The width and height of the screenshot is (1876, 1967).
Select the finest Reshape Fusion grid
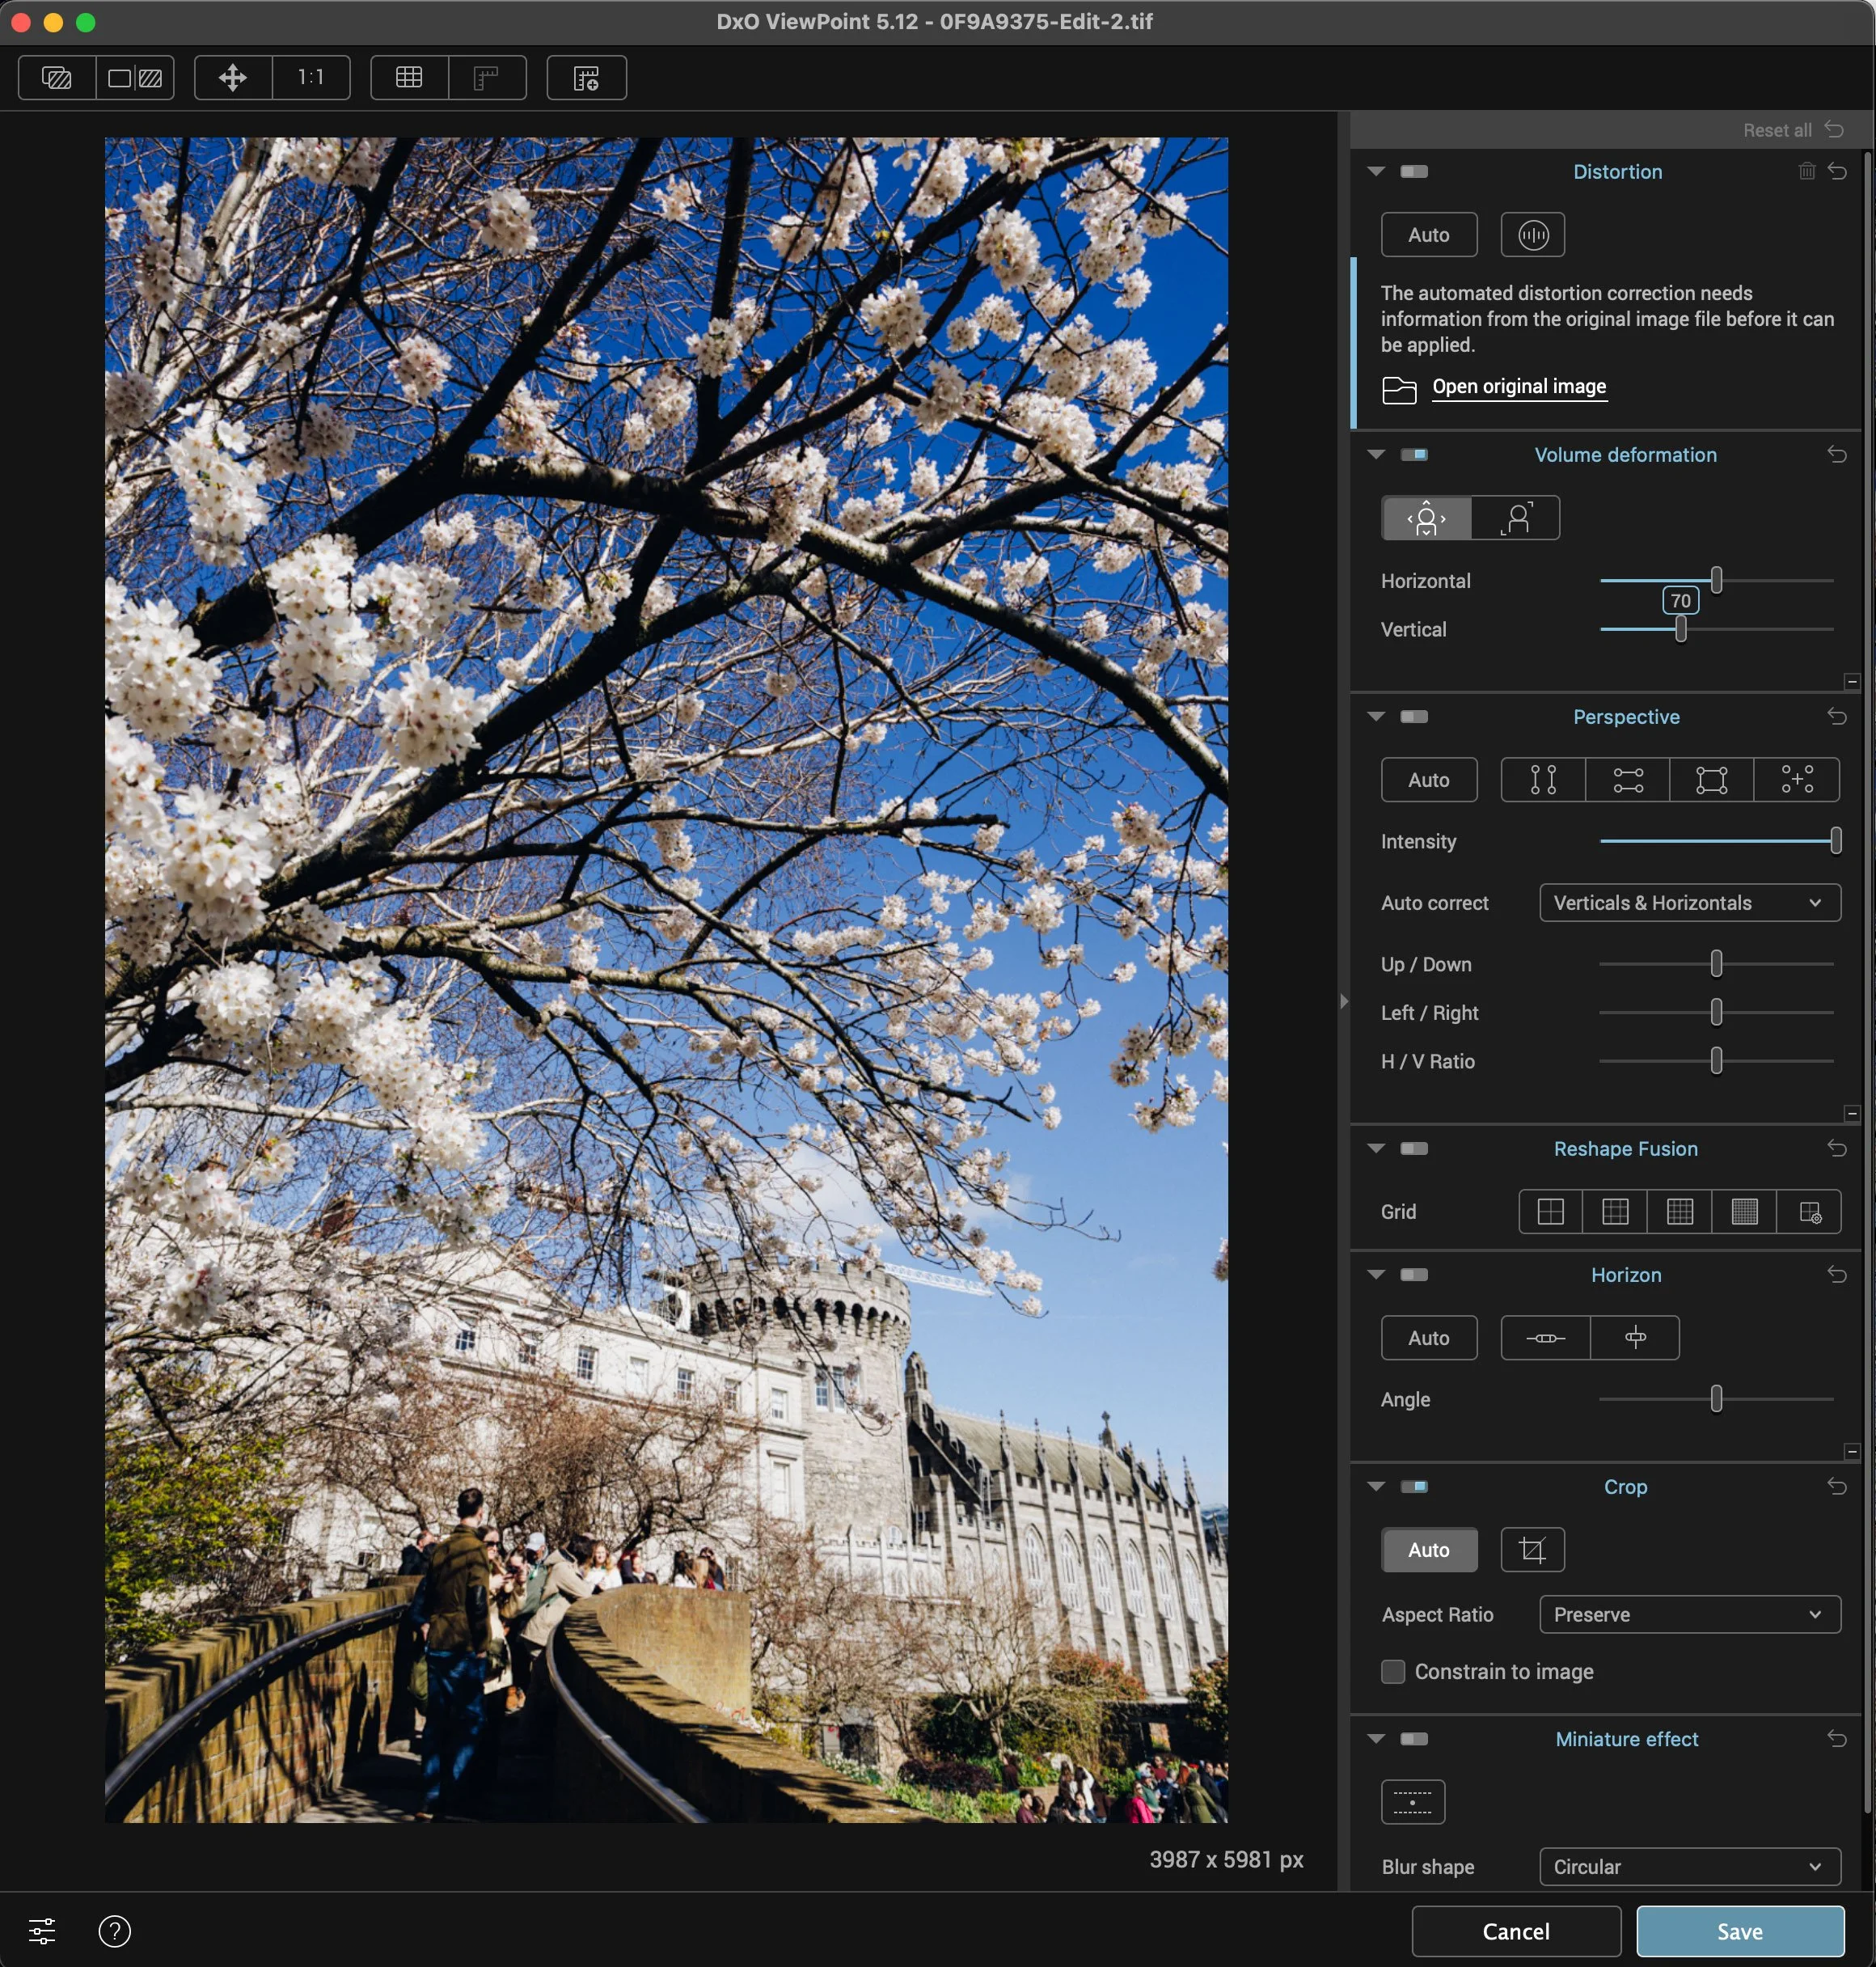pos(1744,1212)
